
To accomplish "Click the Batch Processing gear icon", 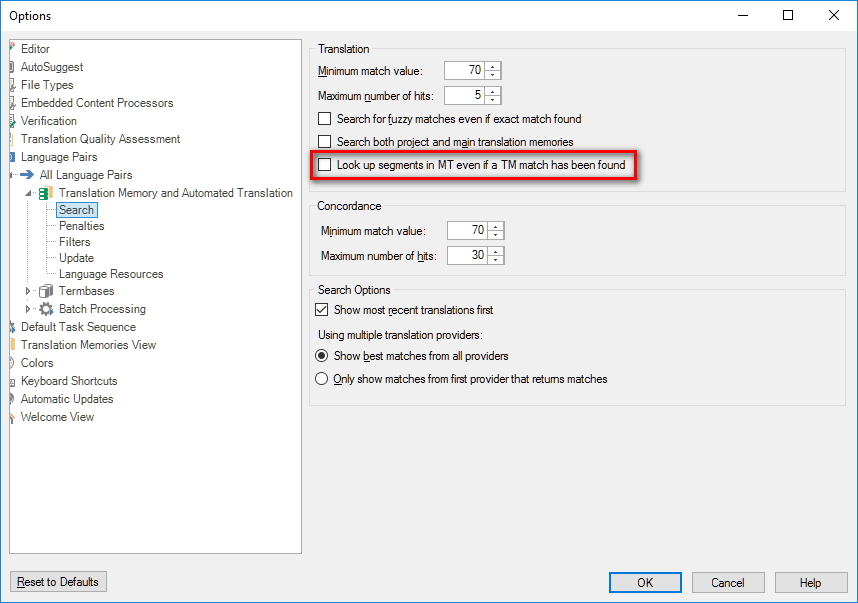I will coord(46,309).
